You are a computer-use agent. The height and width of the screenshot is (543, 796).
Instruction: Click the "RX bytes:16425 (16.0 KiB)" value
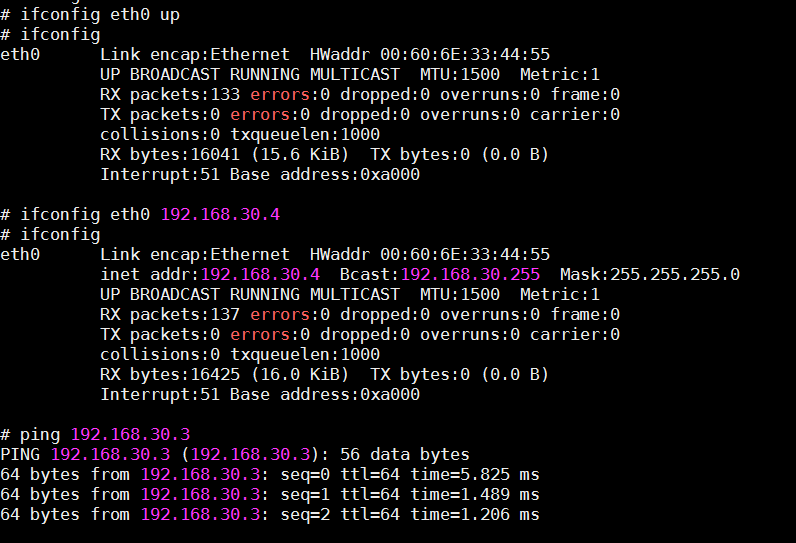click(x=224, y=375)
